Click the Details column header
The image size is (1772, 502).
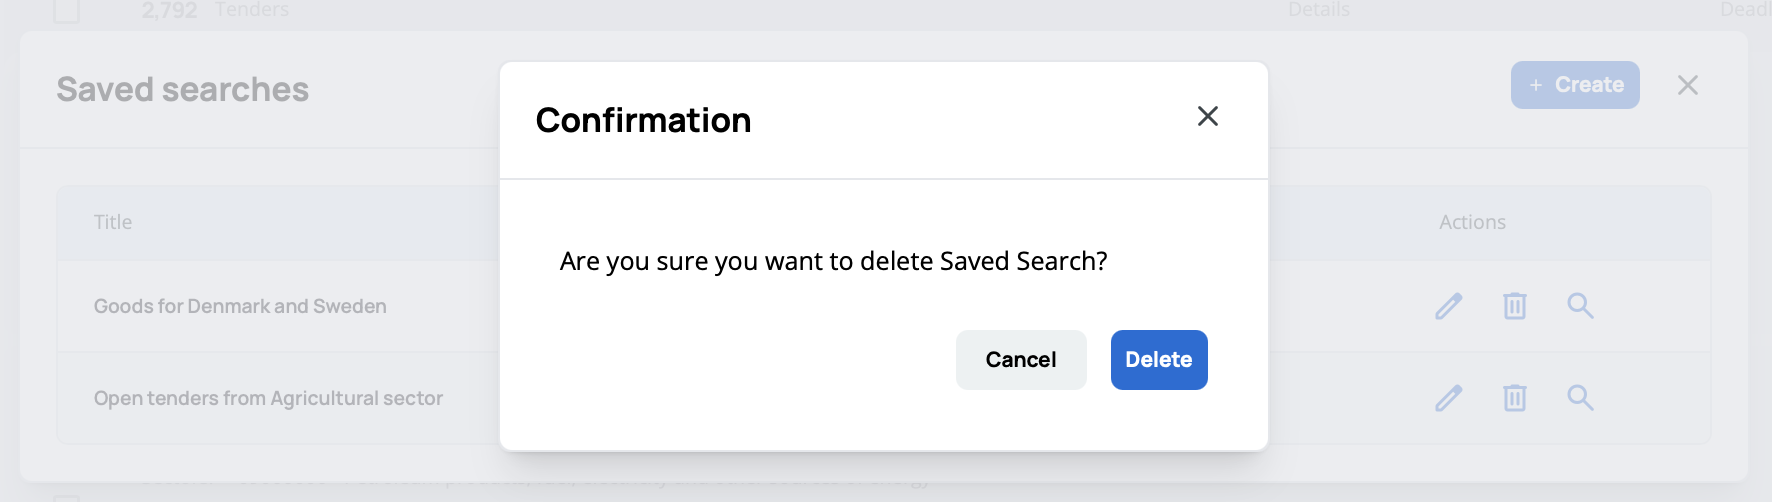pos(1318,10)
